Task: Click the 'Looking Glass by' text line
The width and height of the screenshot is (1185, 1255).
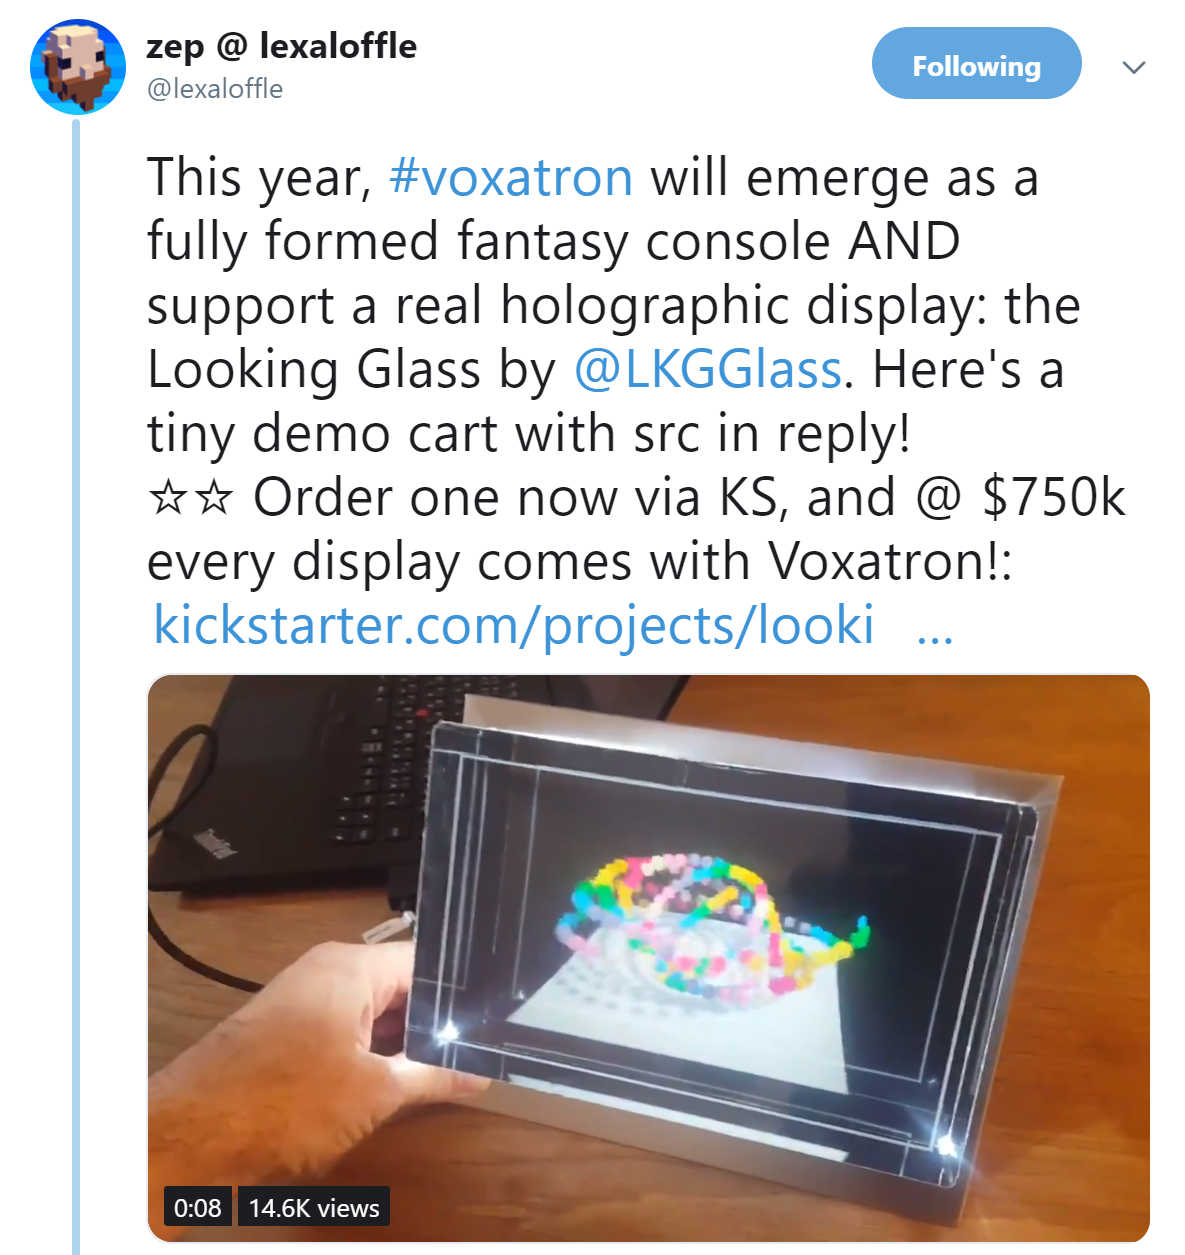Action: point(351,370)
